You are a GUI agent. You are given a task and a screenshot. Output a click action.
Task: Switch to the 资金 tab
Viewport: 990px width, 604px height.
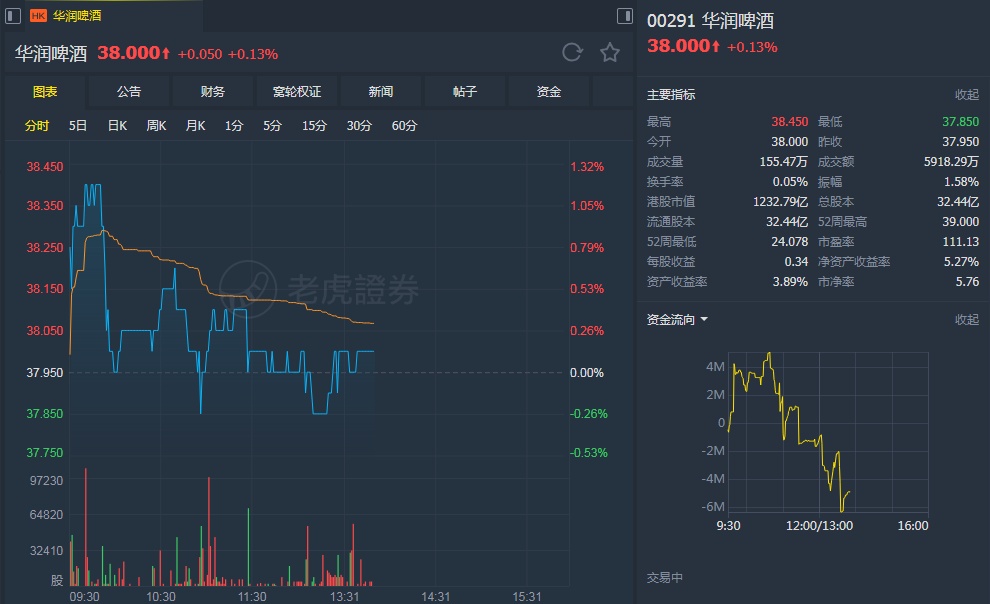coord(549,92)
